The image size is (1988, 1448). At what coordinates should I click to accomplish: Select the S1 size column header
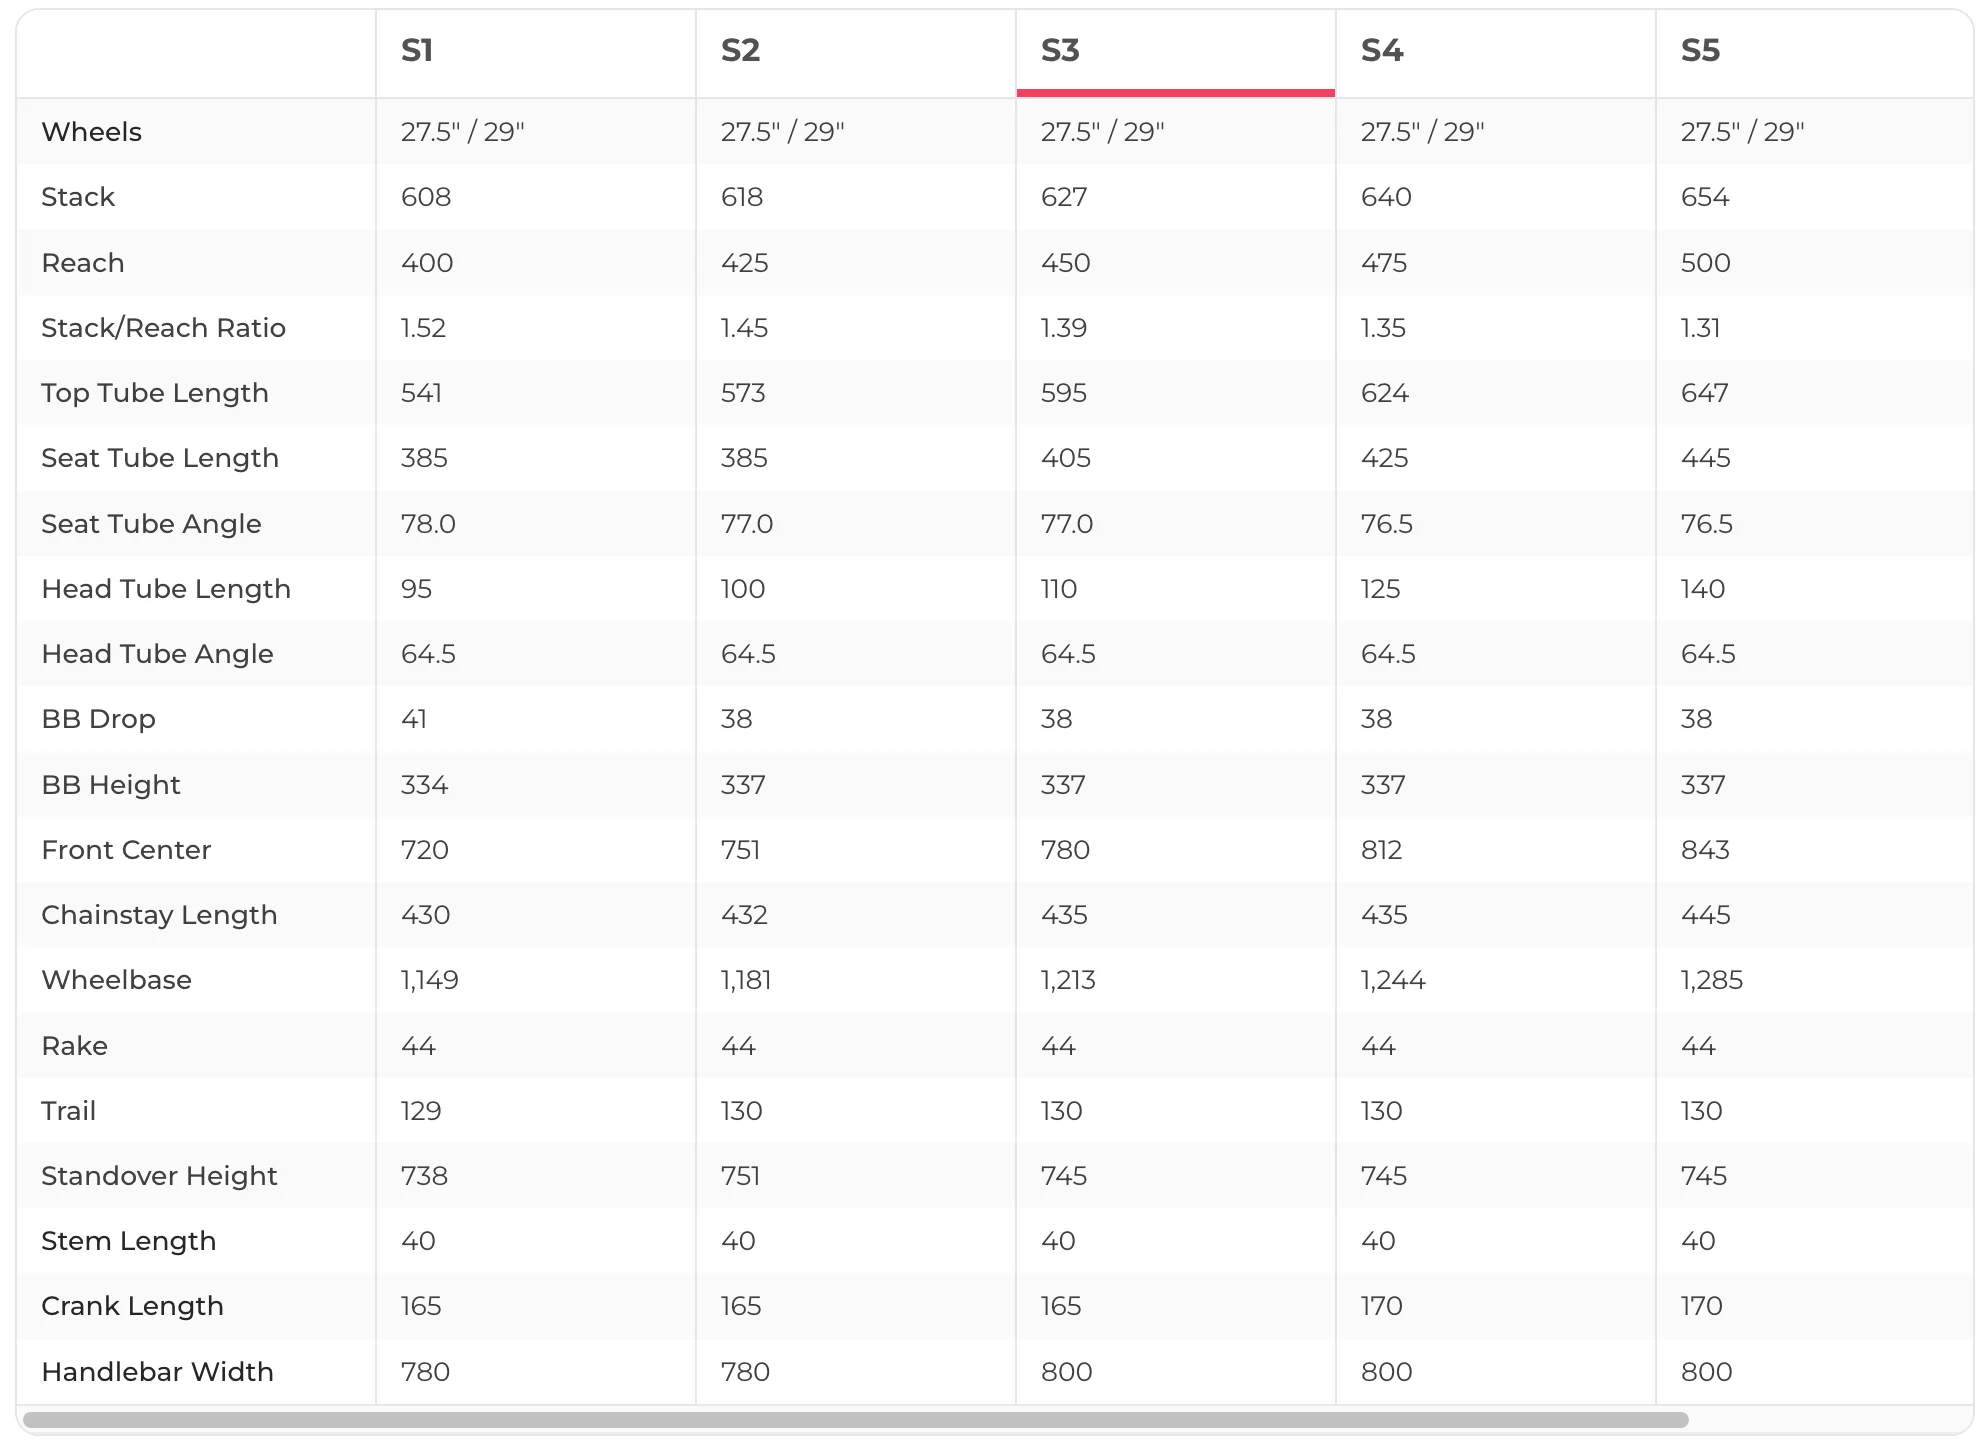click(417, 50)
